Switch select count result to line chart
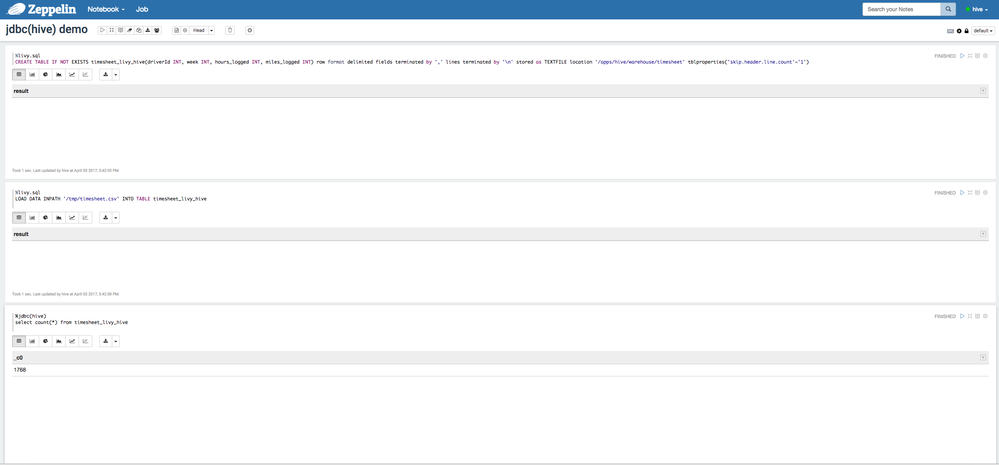This screenshot has width=999, height=465. click(72, 341)
